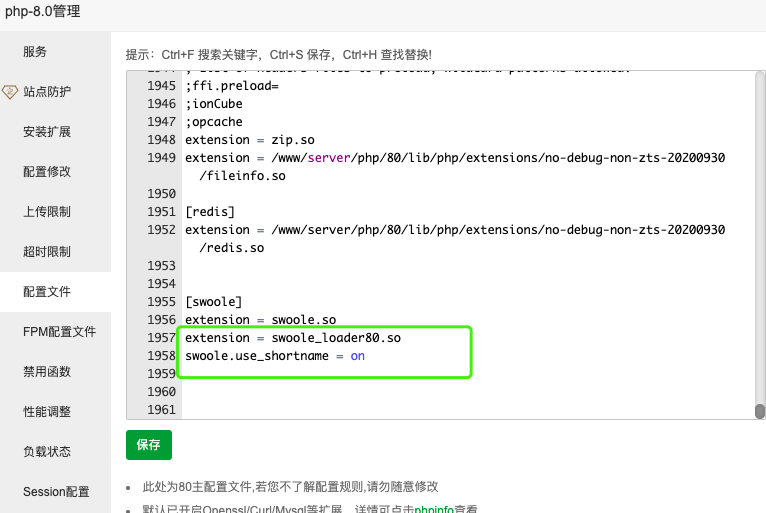766x513 pixels.
Task: Click the /fileinfo.so wrapped line
Action: [x=242, y=176]
